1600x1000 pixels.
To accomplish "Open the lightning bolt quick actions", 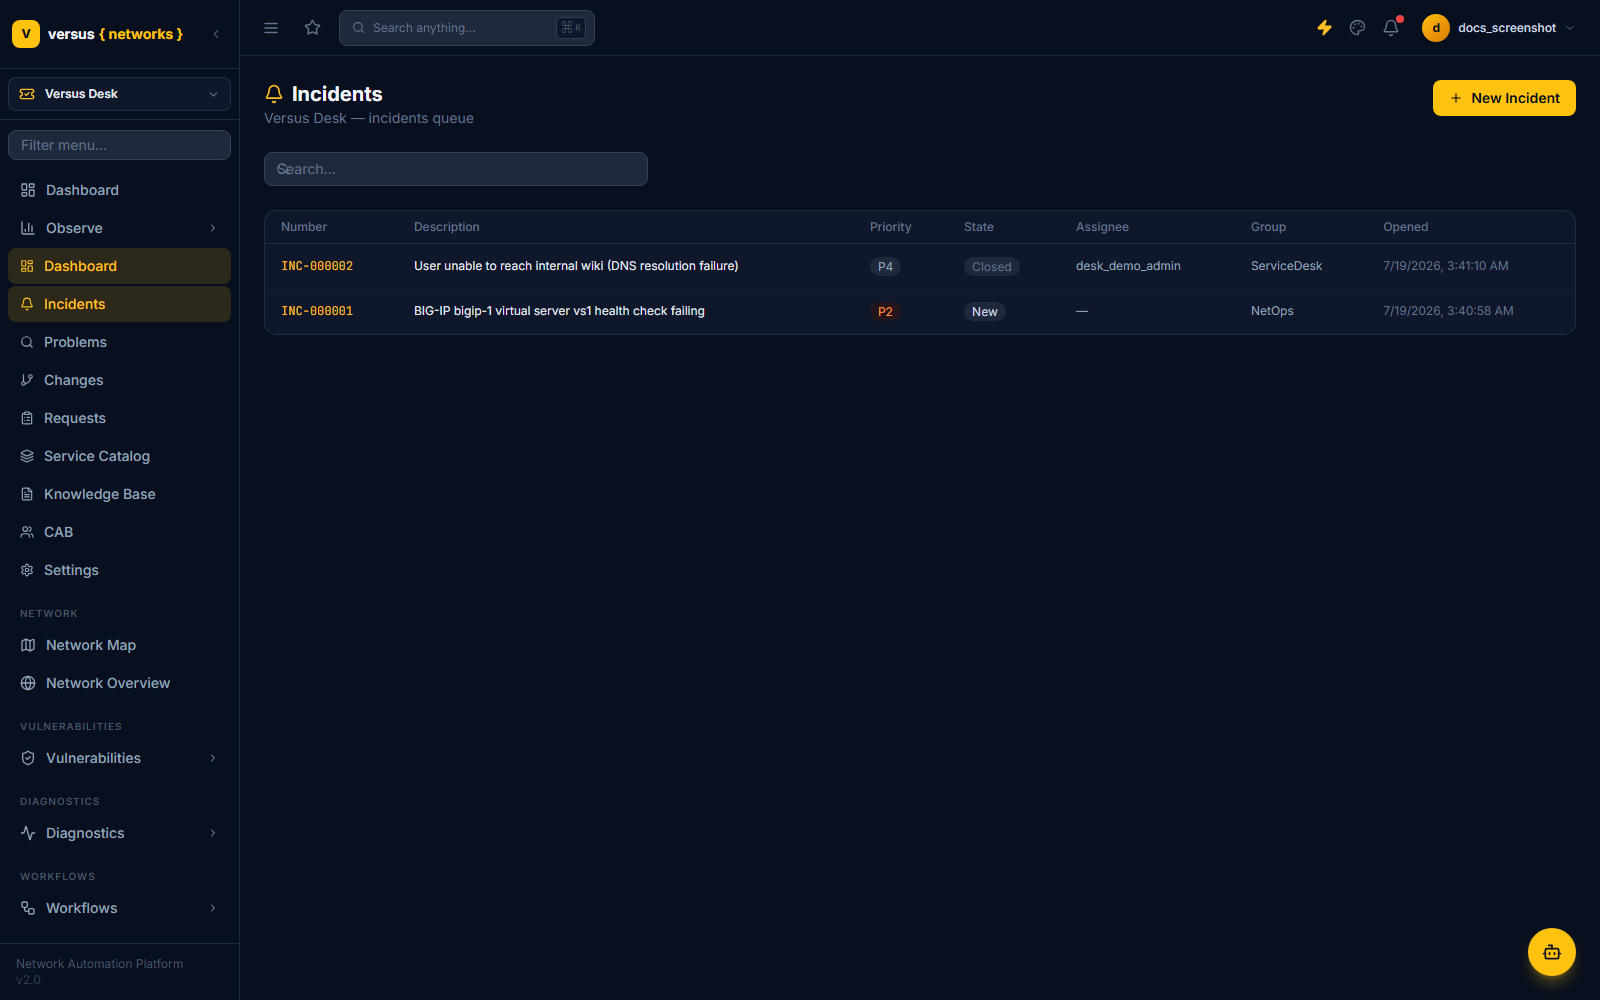I will pyautogui.click(x=1324, y=28).
